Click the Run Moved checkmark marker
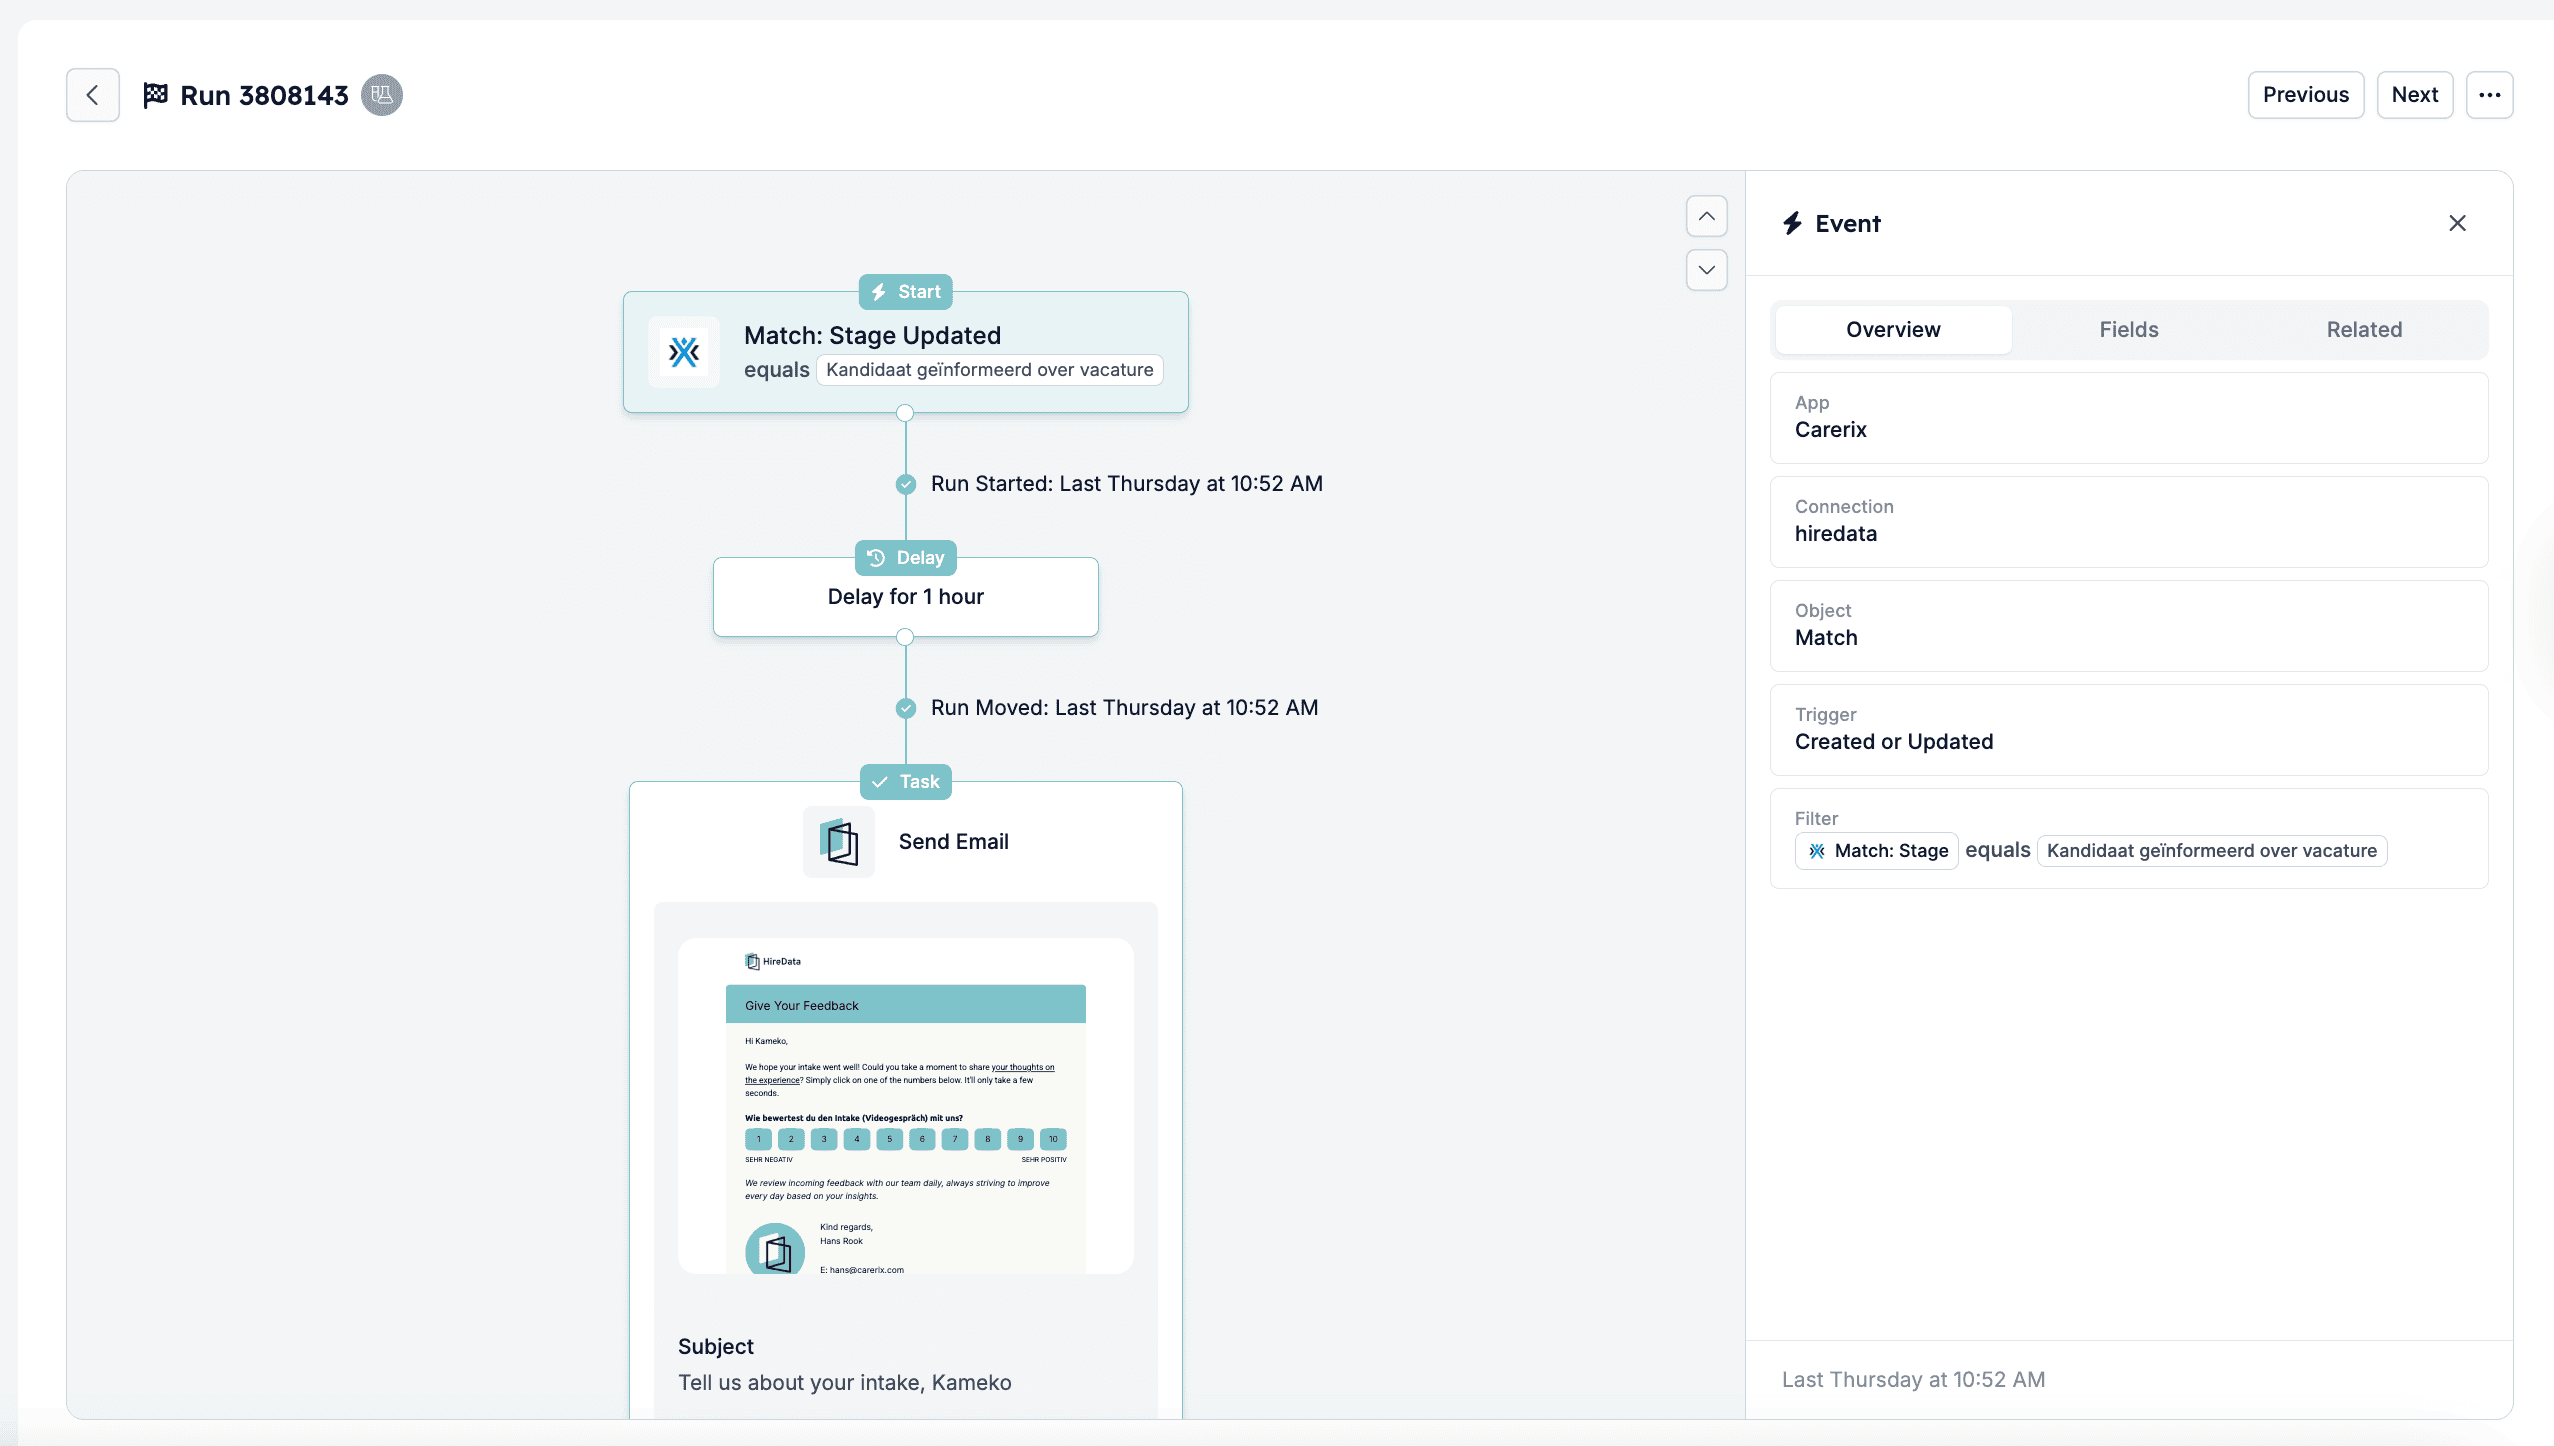This screenshot has width=2554, height=1446. coord(906,708)
